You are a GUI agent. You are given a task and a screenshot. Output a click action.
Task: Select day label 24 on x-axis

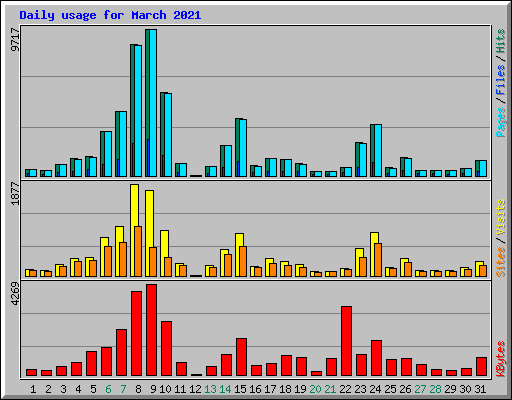tap(375, 389)
